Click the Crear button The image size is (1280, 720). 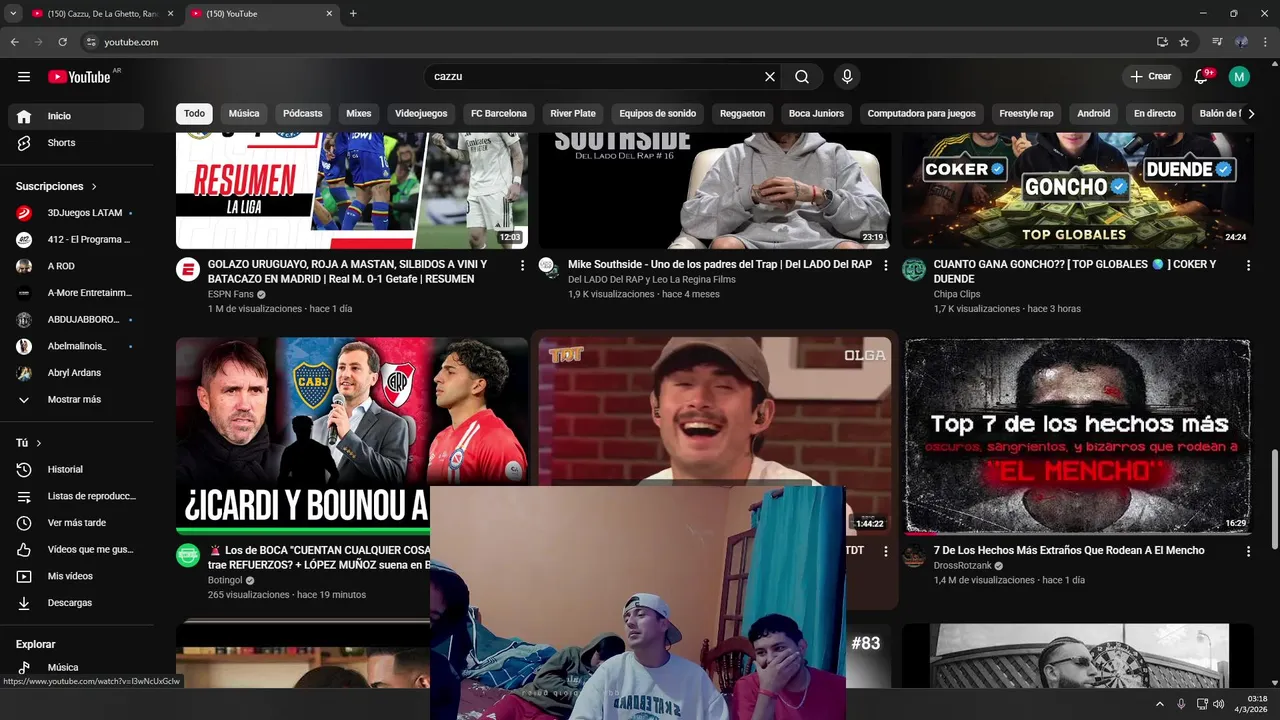point(1150,76)
